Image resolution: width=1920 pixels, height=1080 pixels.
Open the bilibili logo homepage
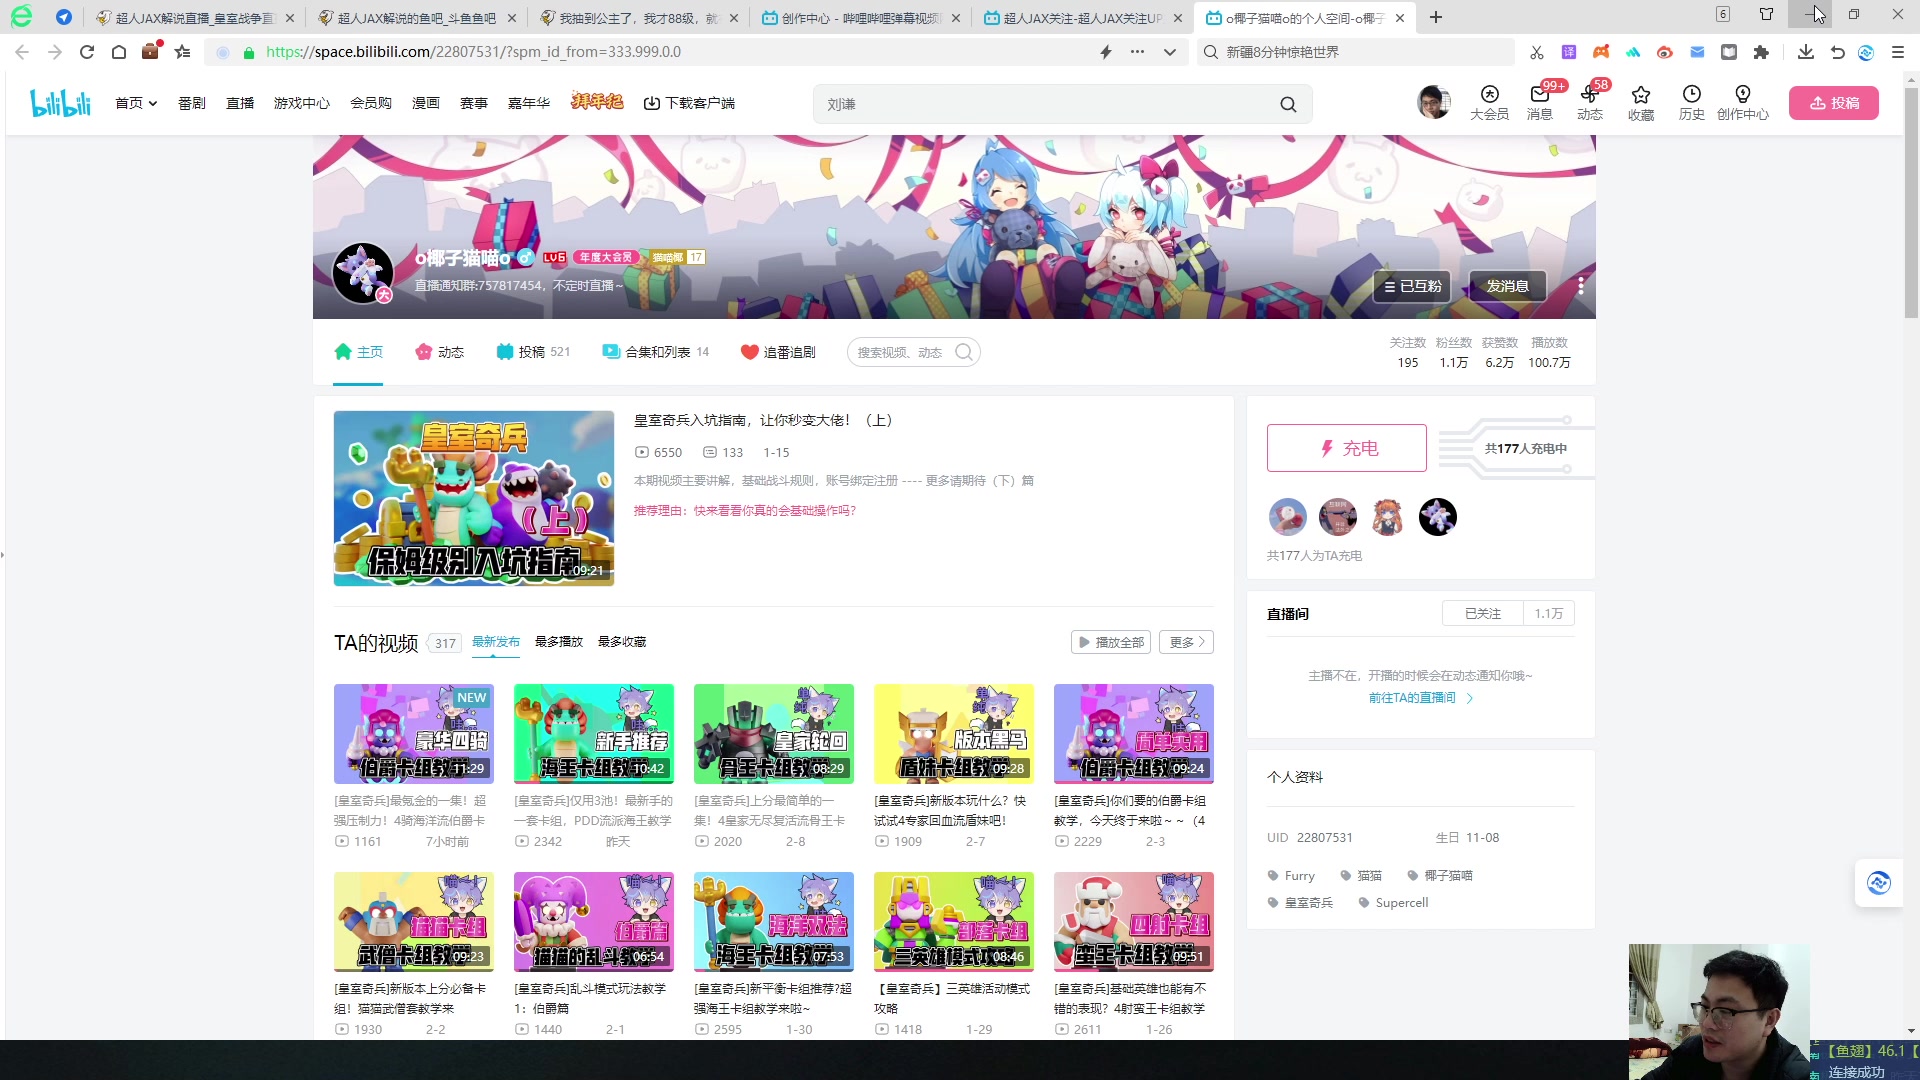point(60,103)
